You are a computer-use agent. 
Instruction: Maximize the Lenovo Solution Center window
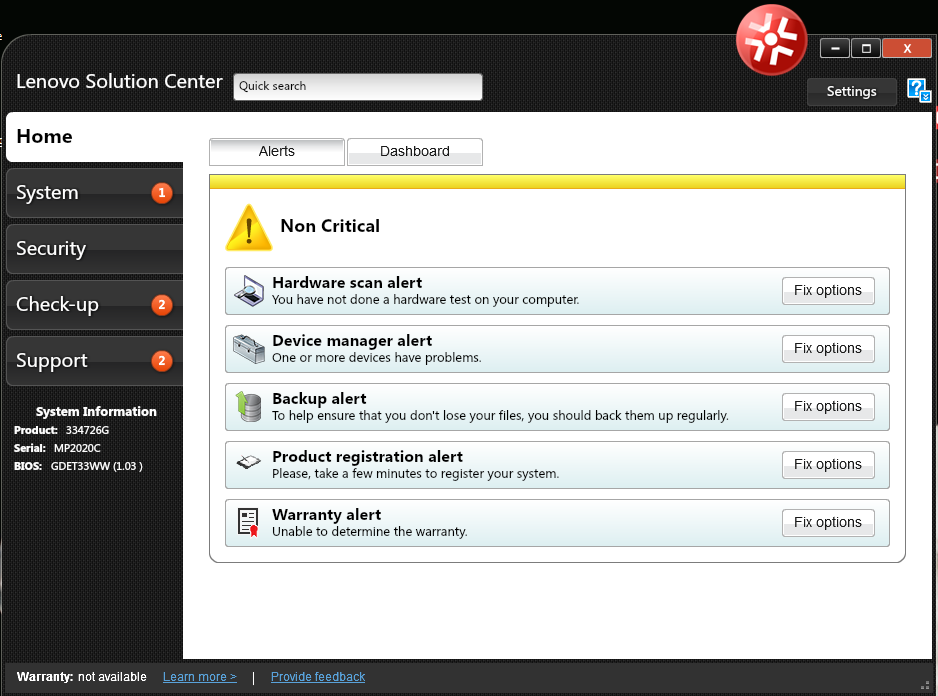click(866, 48)
